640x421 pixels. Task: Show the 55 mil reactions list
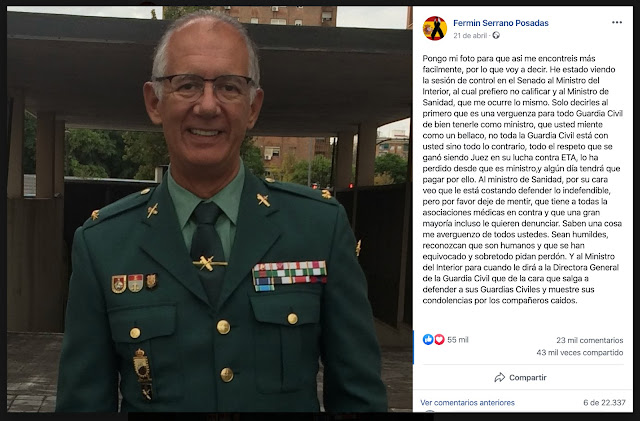(458, 340)
